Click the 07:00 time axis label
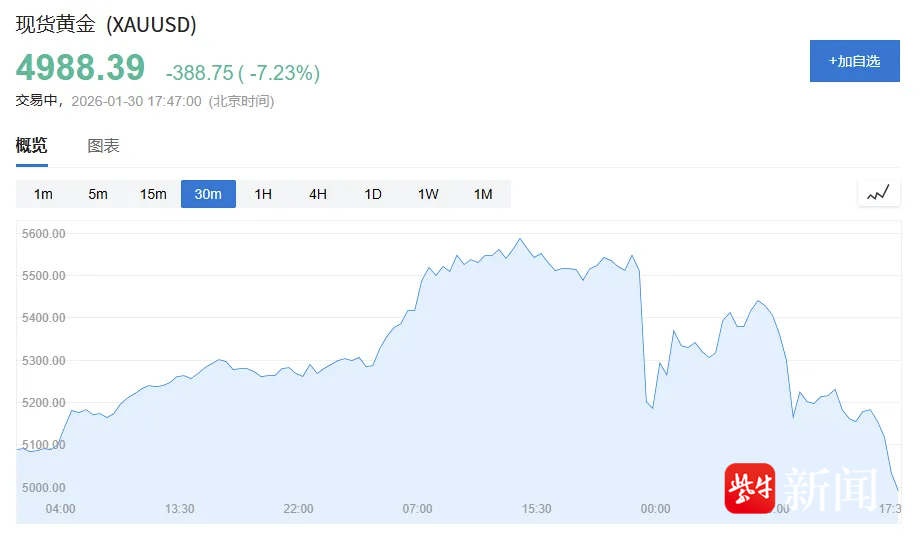Viewport: 920px width, 538px height. coord(417,509)
